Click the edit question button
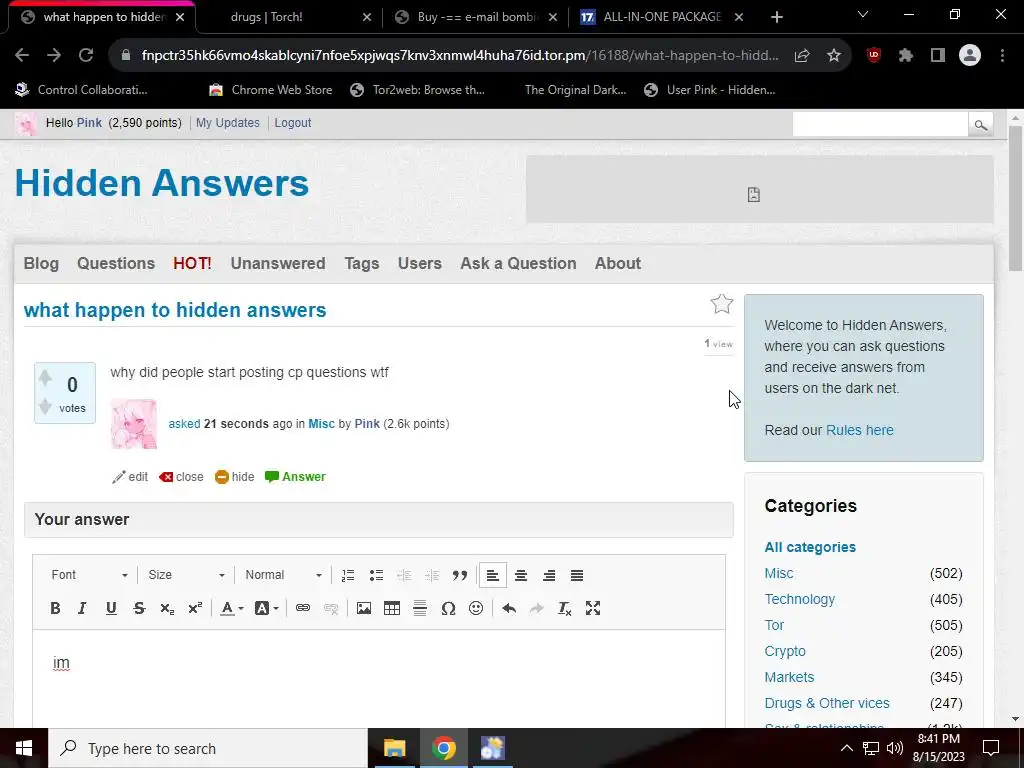 click(x=130, y=477)
